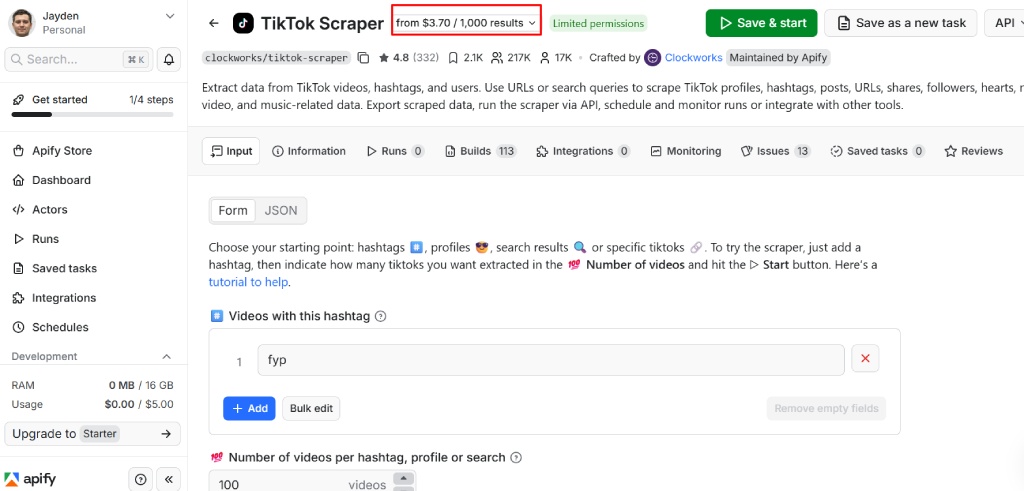The image size is (1024, 491).
Task: Remove the fyp hashtag row
Action: [865, 358]
